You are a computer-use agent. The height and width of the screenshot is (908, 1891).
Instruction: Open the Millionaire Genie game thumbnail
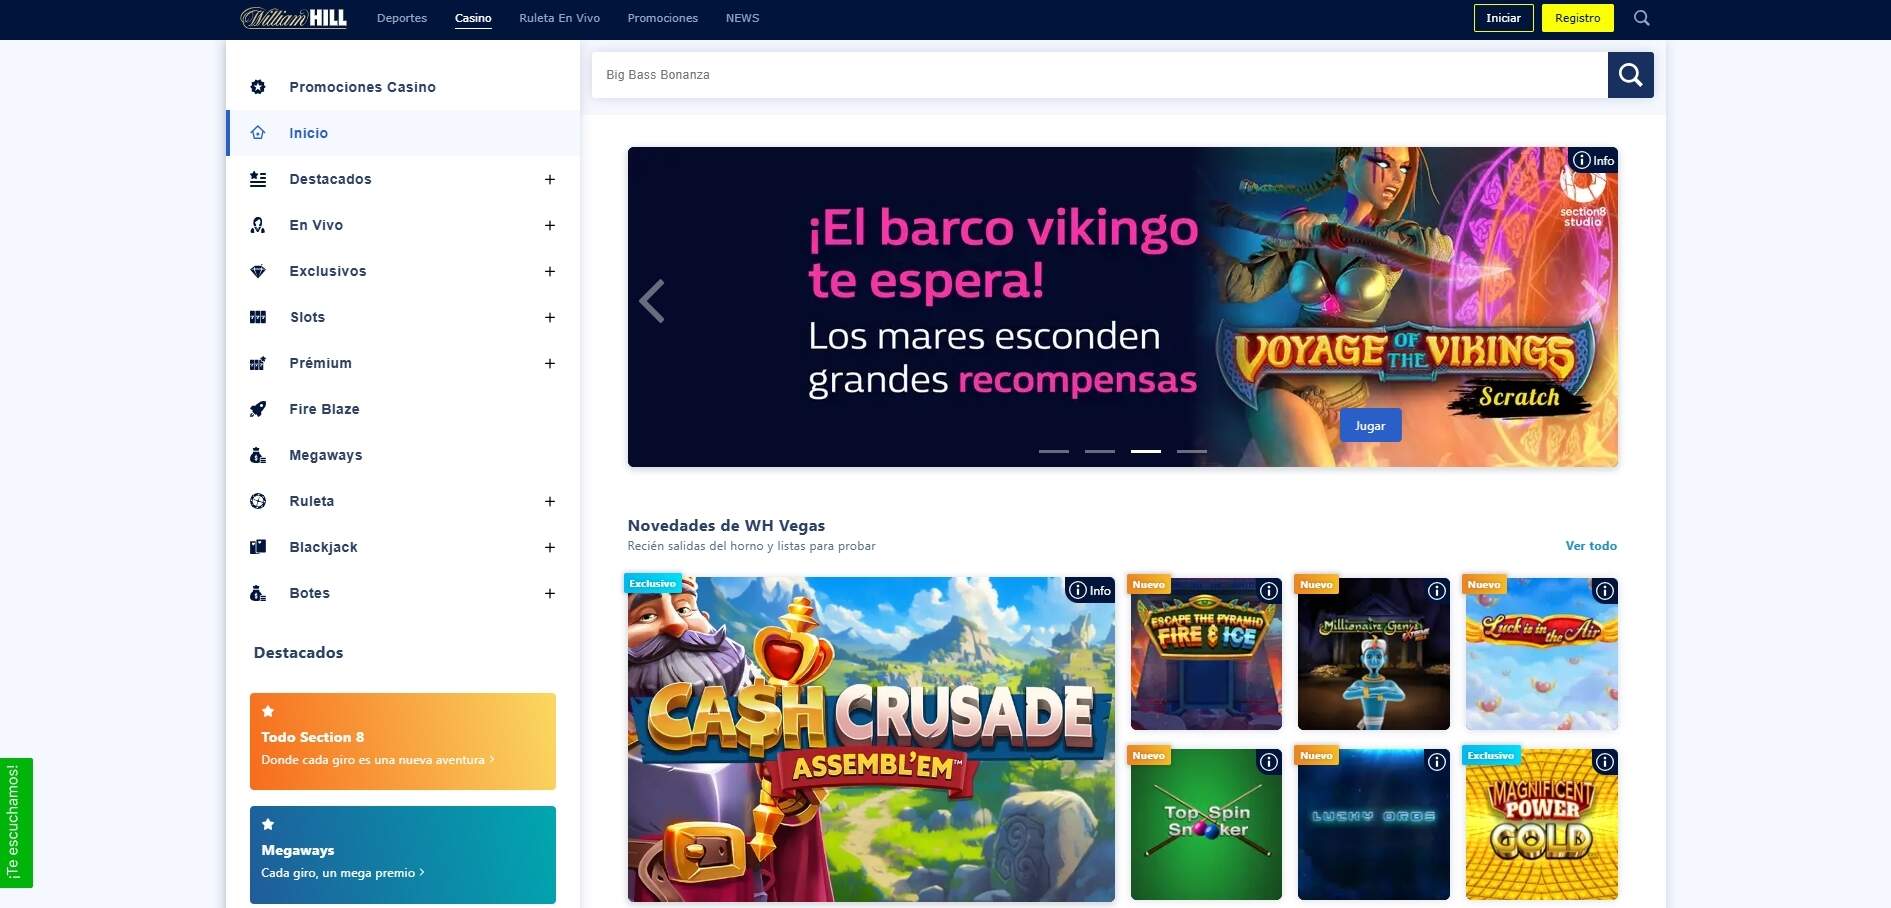point(1373,654)
